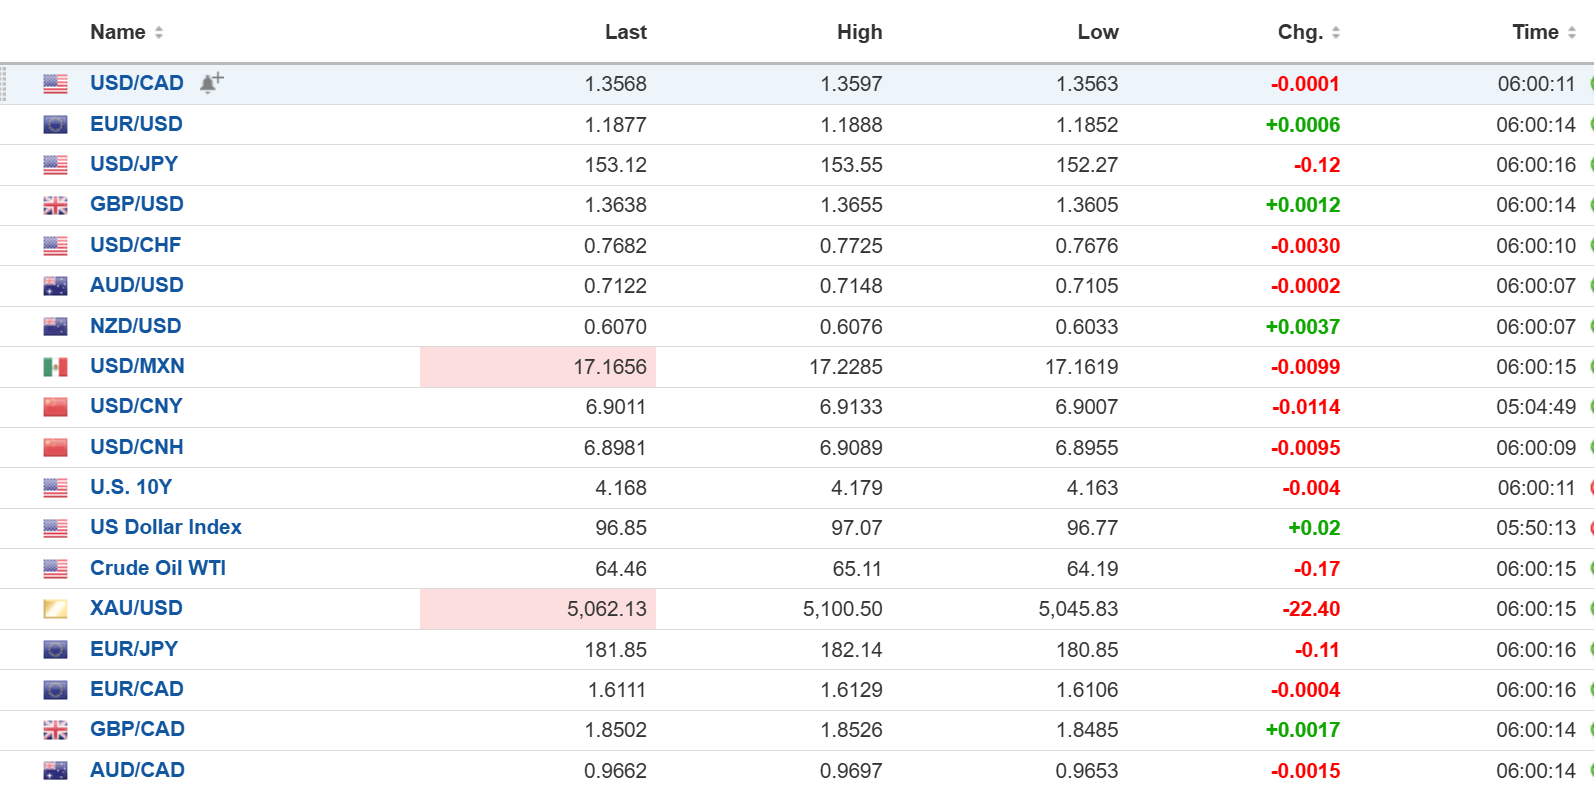
Task: Click the Last column header
Action: tap(625, 32)
